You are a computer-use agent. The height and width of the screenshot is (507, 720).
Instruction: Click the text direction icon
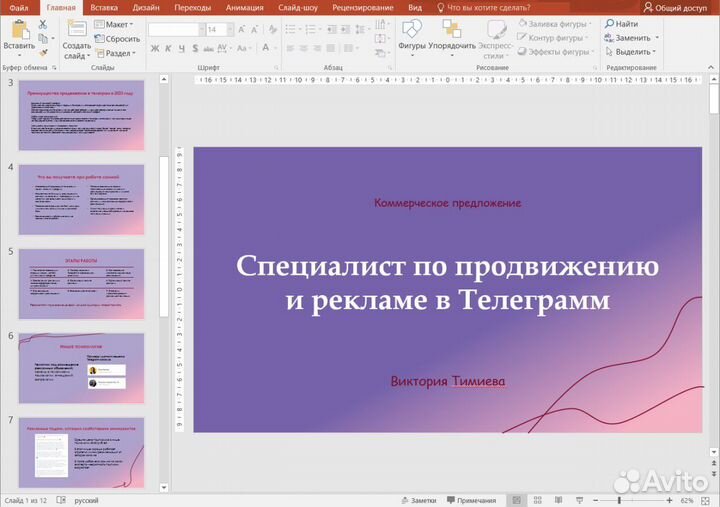(380, 25)
